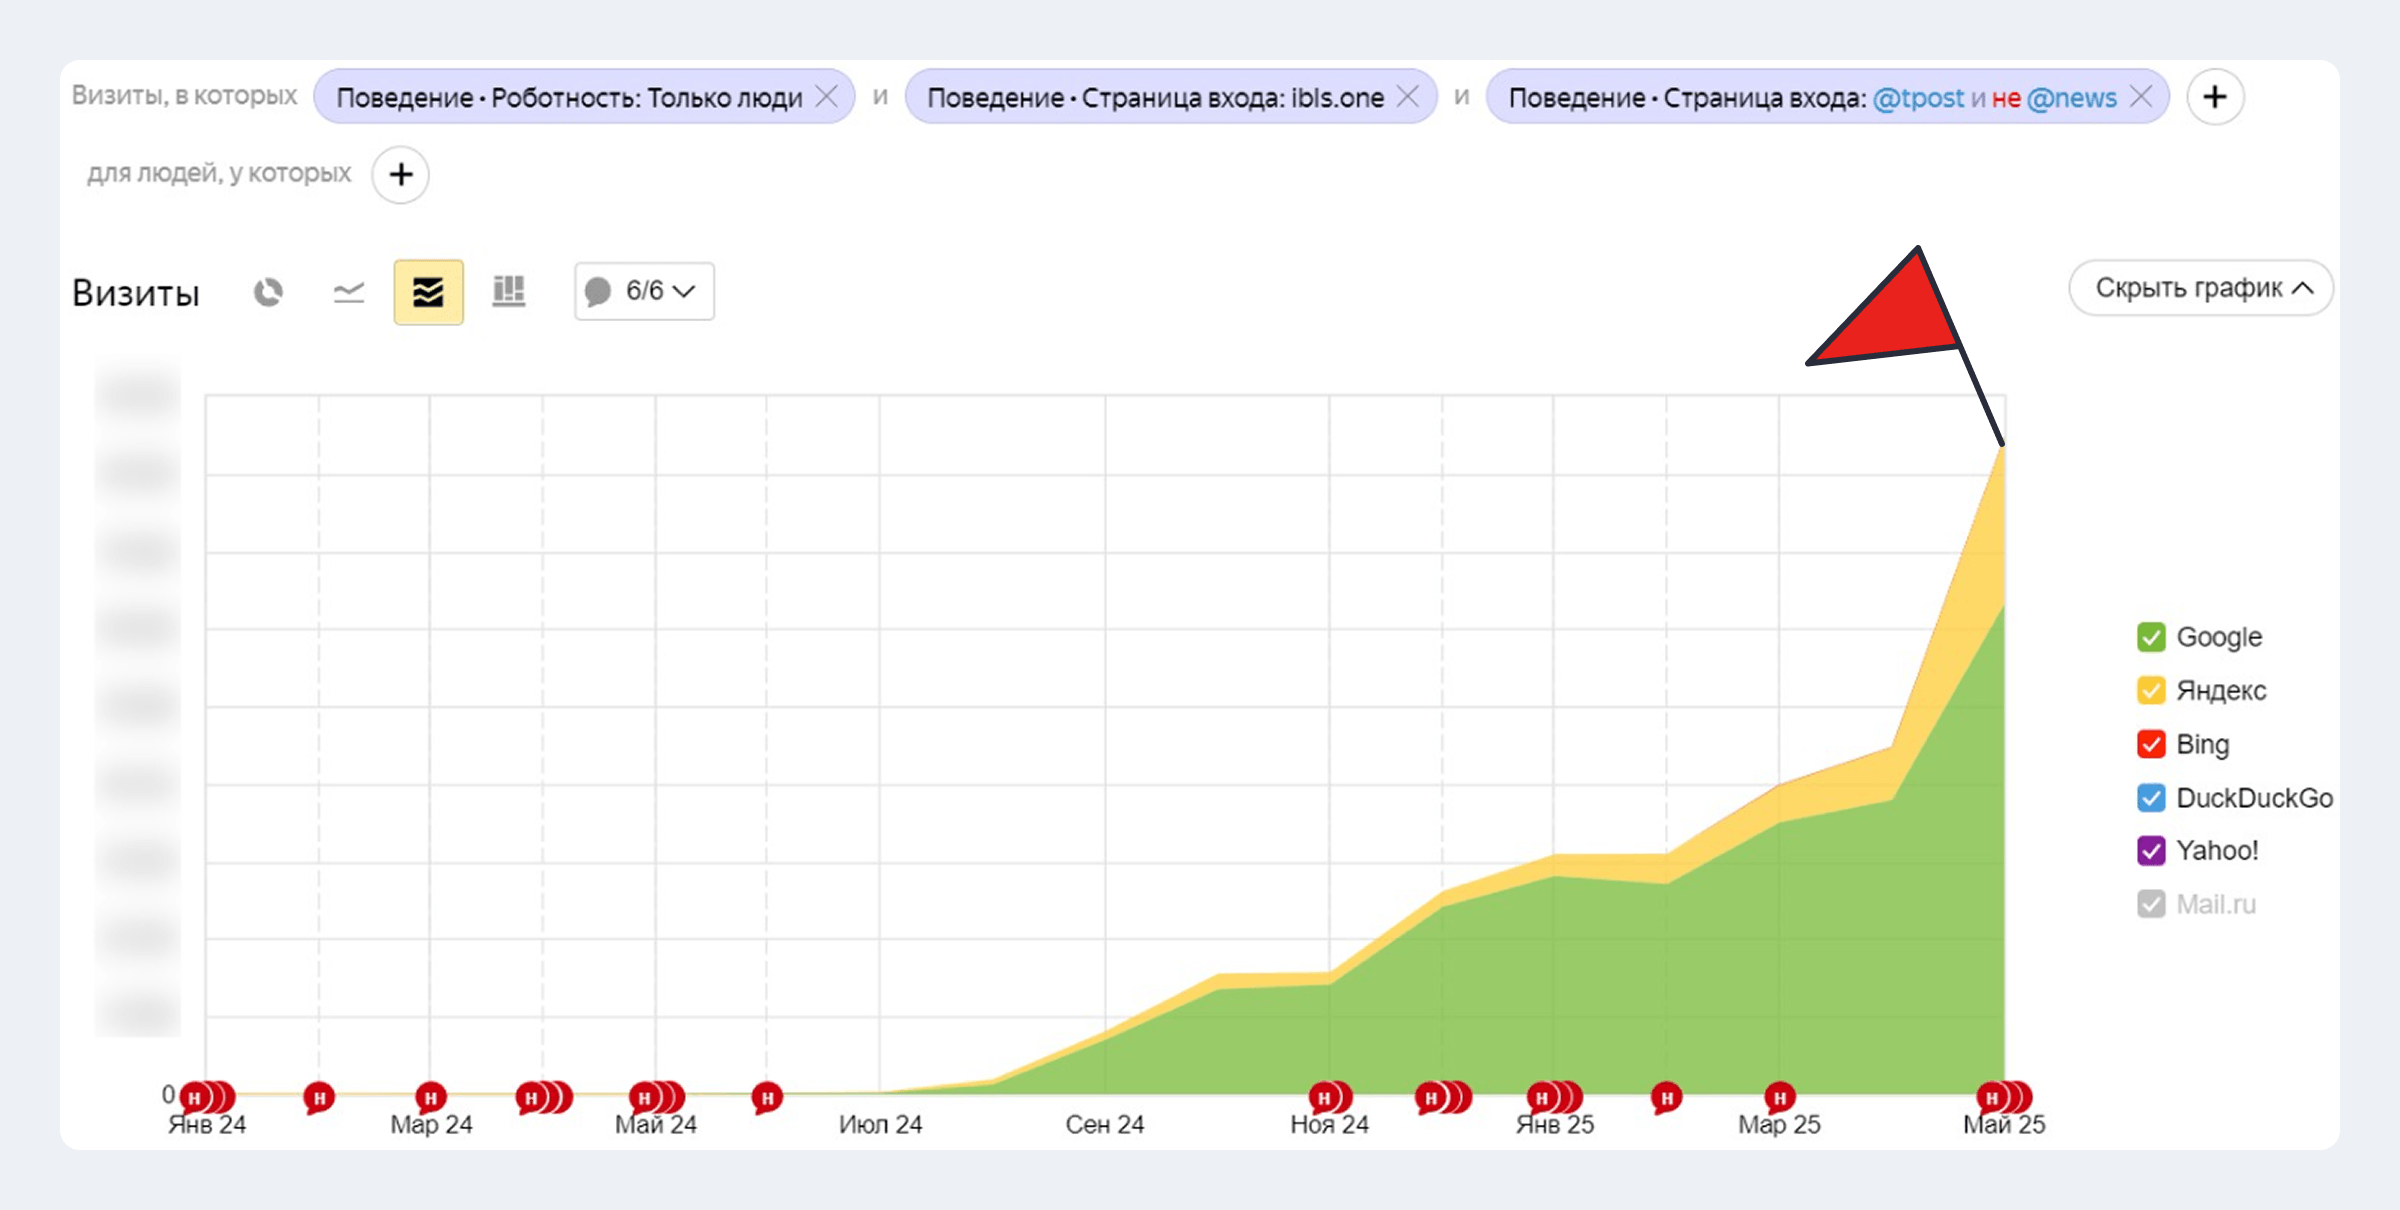Remove the 'Страница входа: ibls.one' filter
This screenshot has height=1210, width=2400.
pos(1407,97)
